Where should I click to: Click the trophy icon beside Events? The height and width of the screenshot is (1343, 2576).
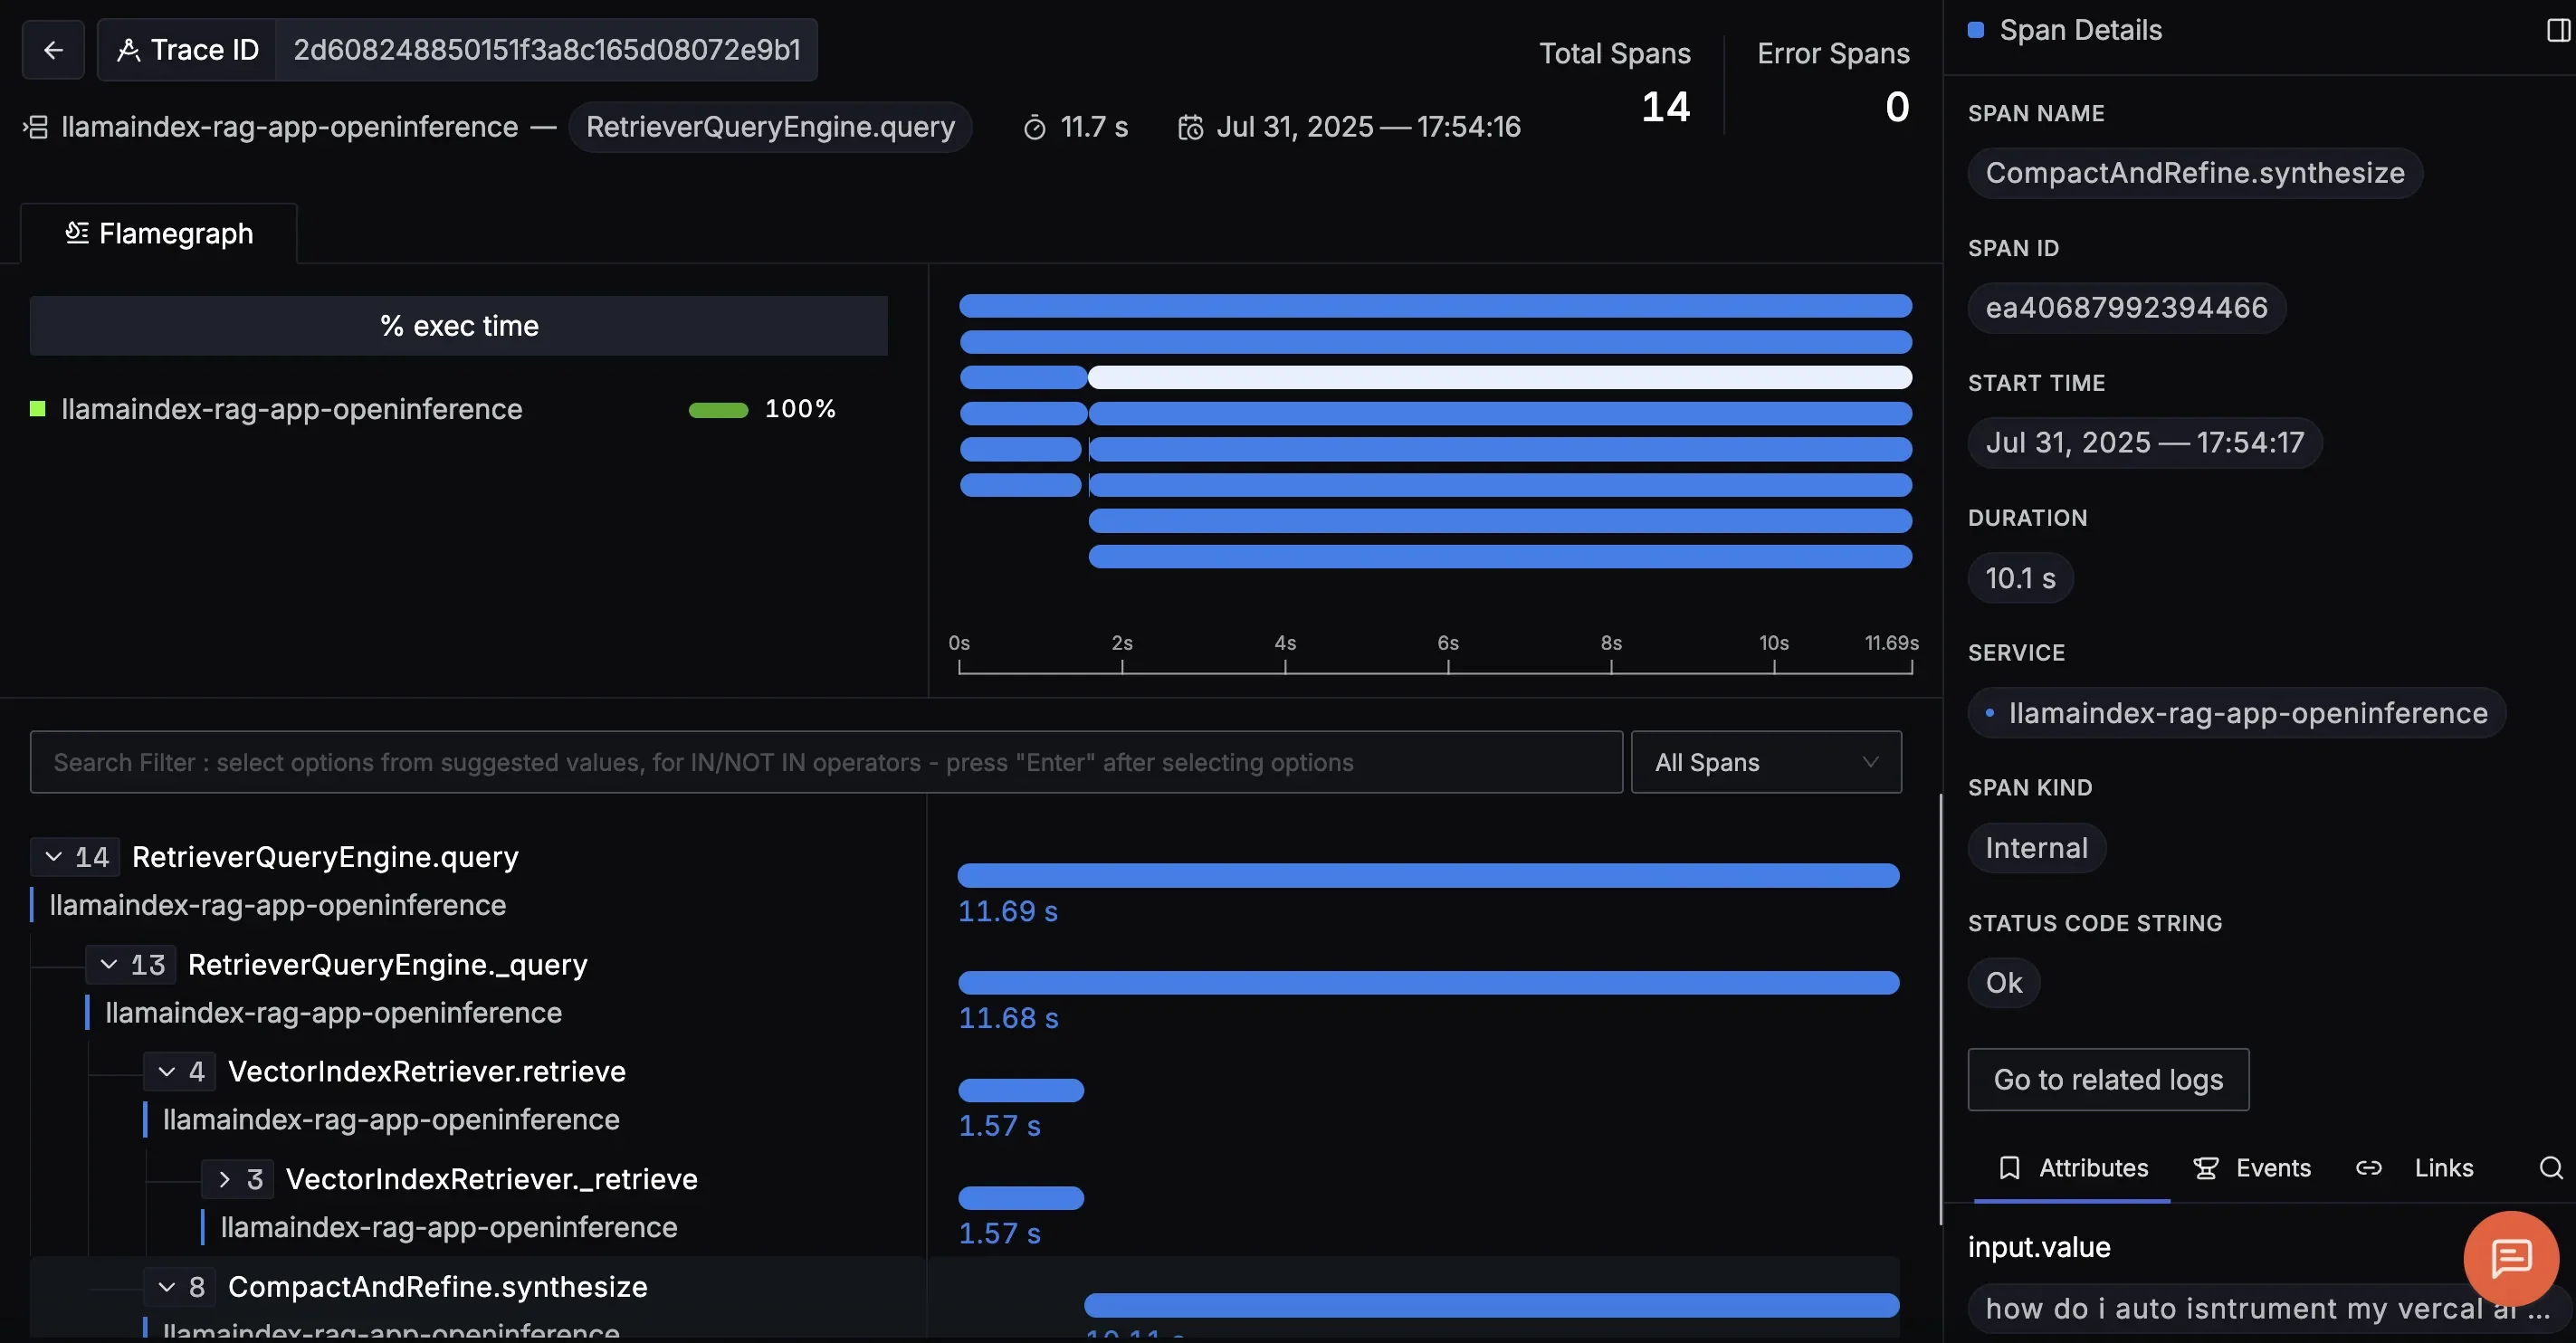[2206, 1167]
